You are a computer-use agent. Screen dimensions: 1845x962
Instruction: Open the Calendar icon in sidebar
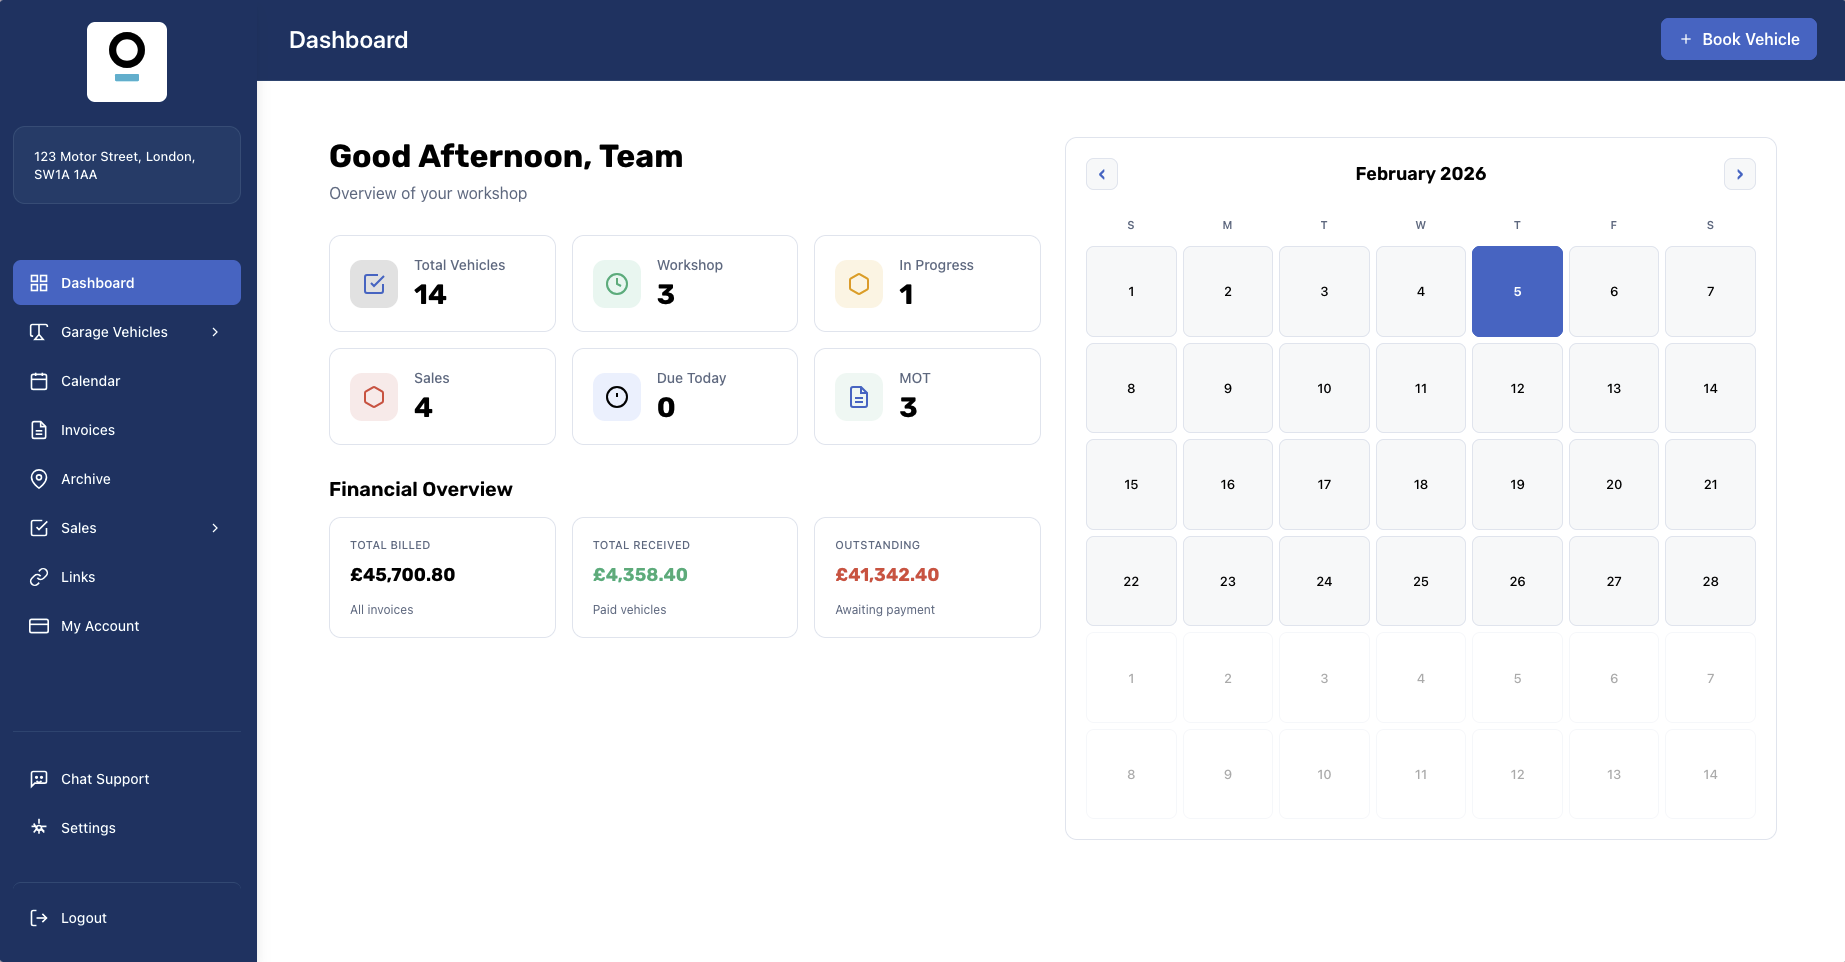click(x=39, y=381)
